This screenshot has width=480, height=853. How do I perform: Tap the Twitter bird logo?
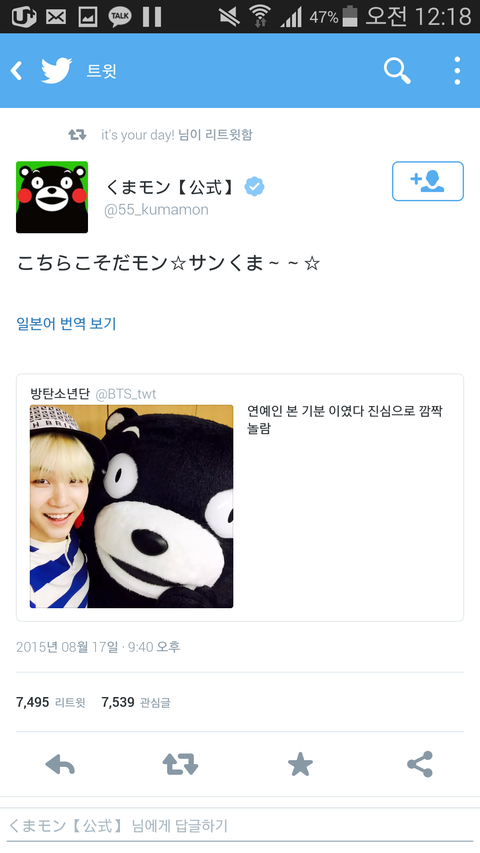(x=57, y=71)
